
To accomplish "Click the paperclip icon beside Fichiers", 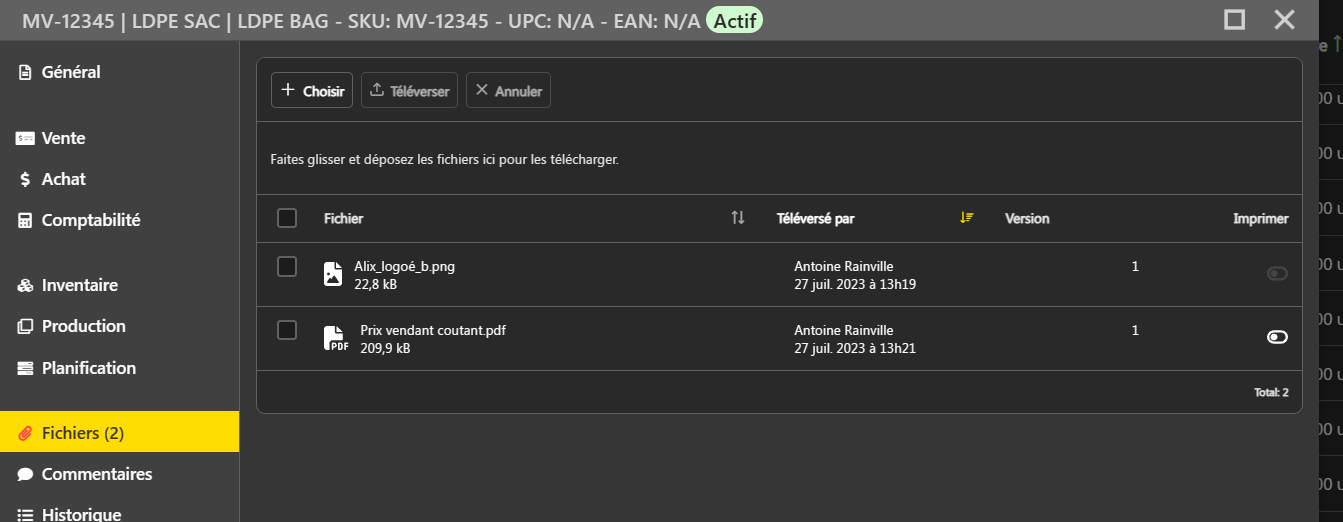I will click(26, 433).
